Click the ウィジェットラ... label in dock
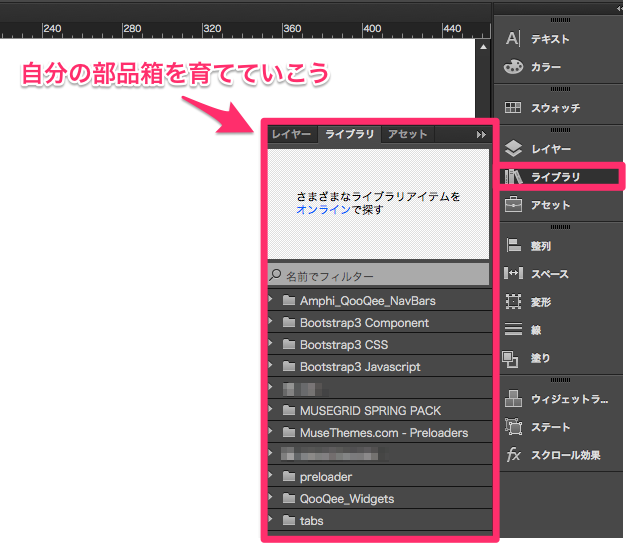 (570, 399)
